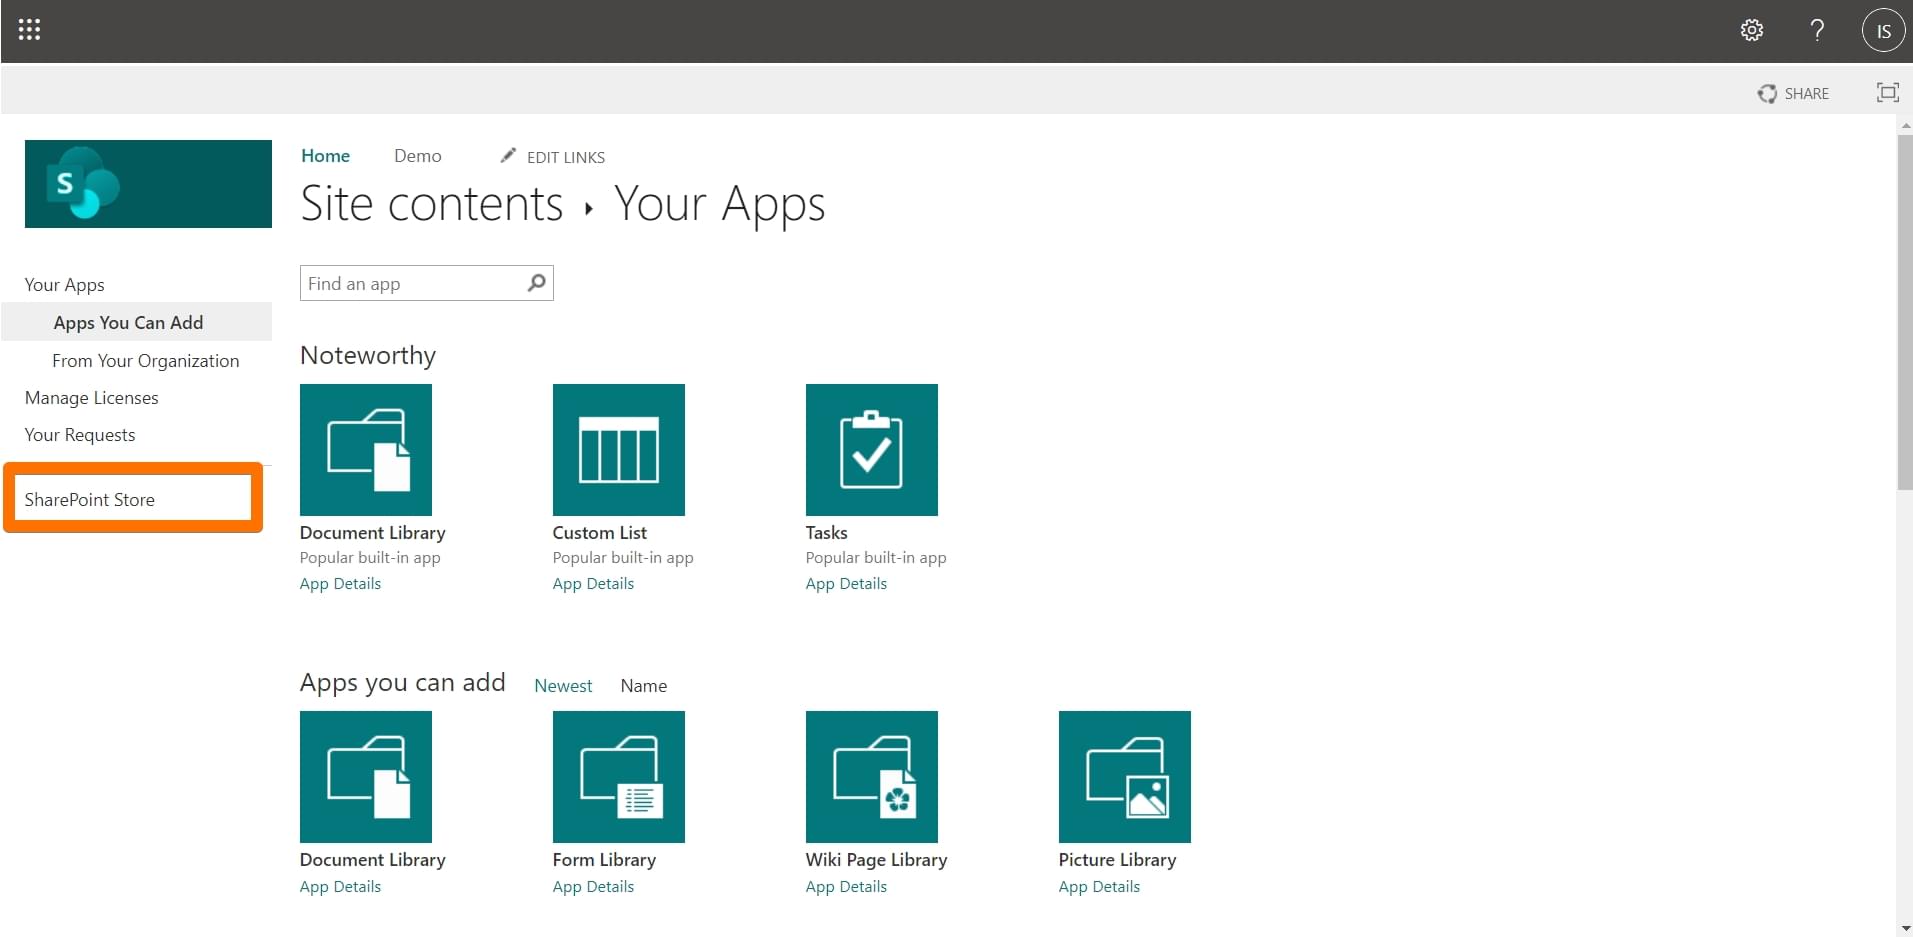Open App Details under Custom List

(593, 584)
